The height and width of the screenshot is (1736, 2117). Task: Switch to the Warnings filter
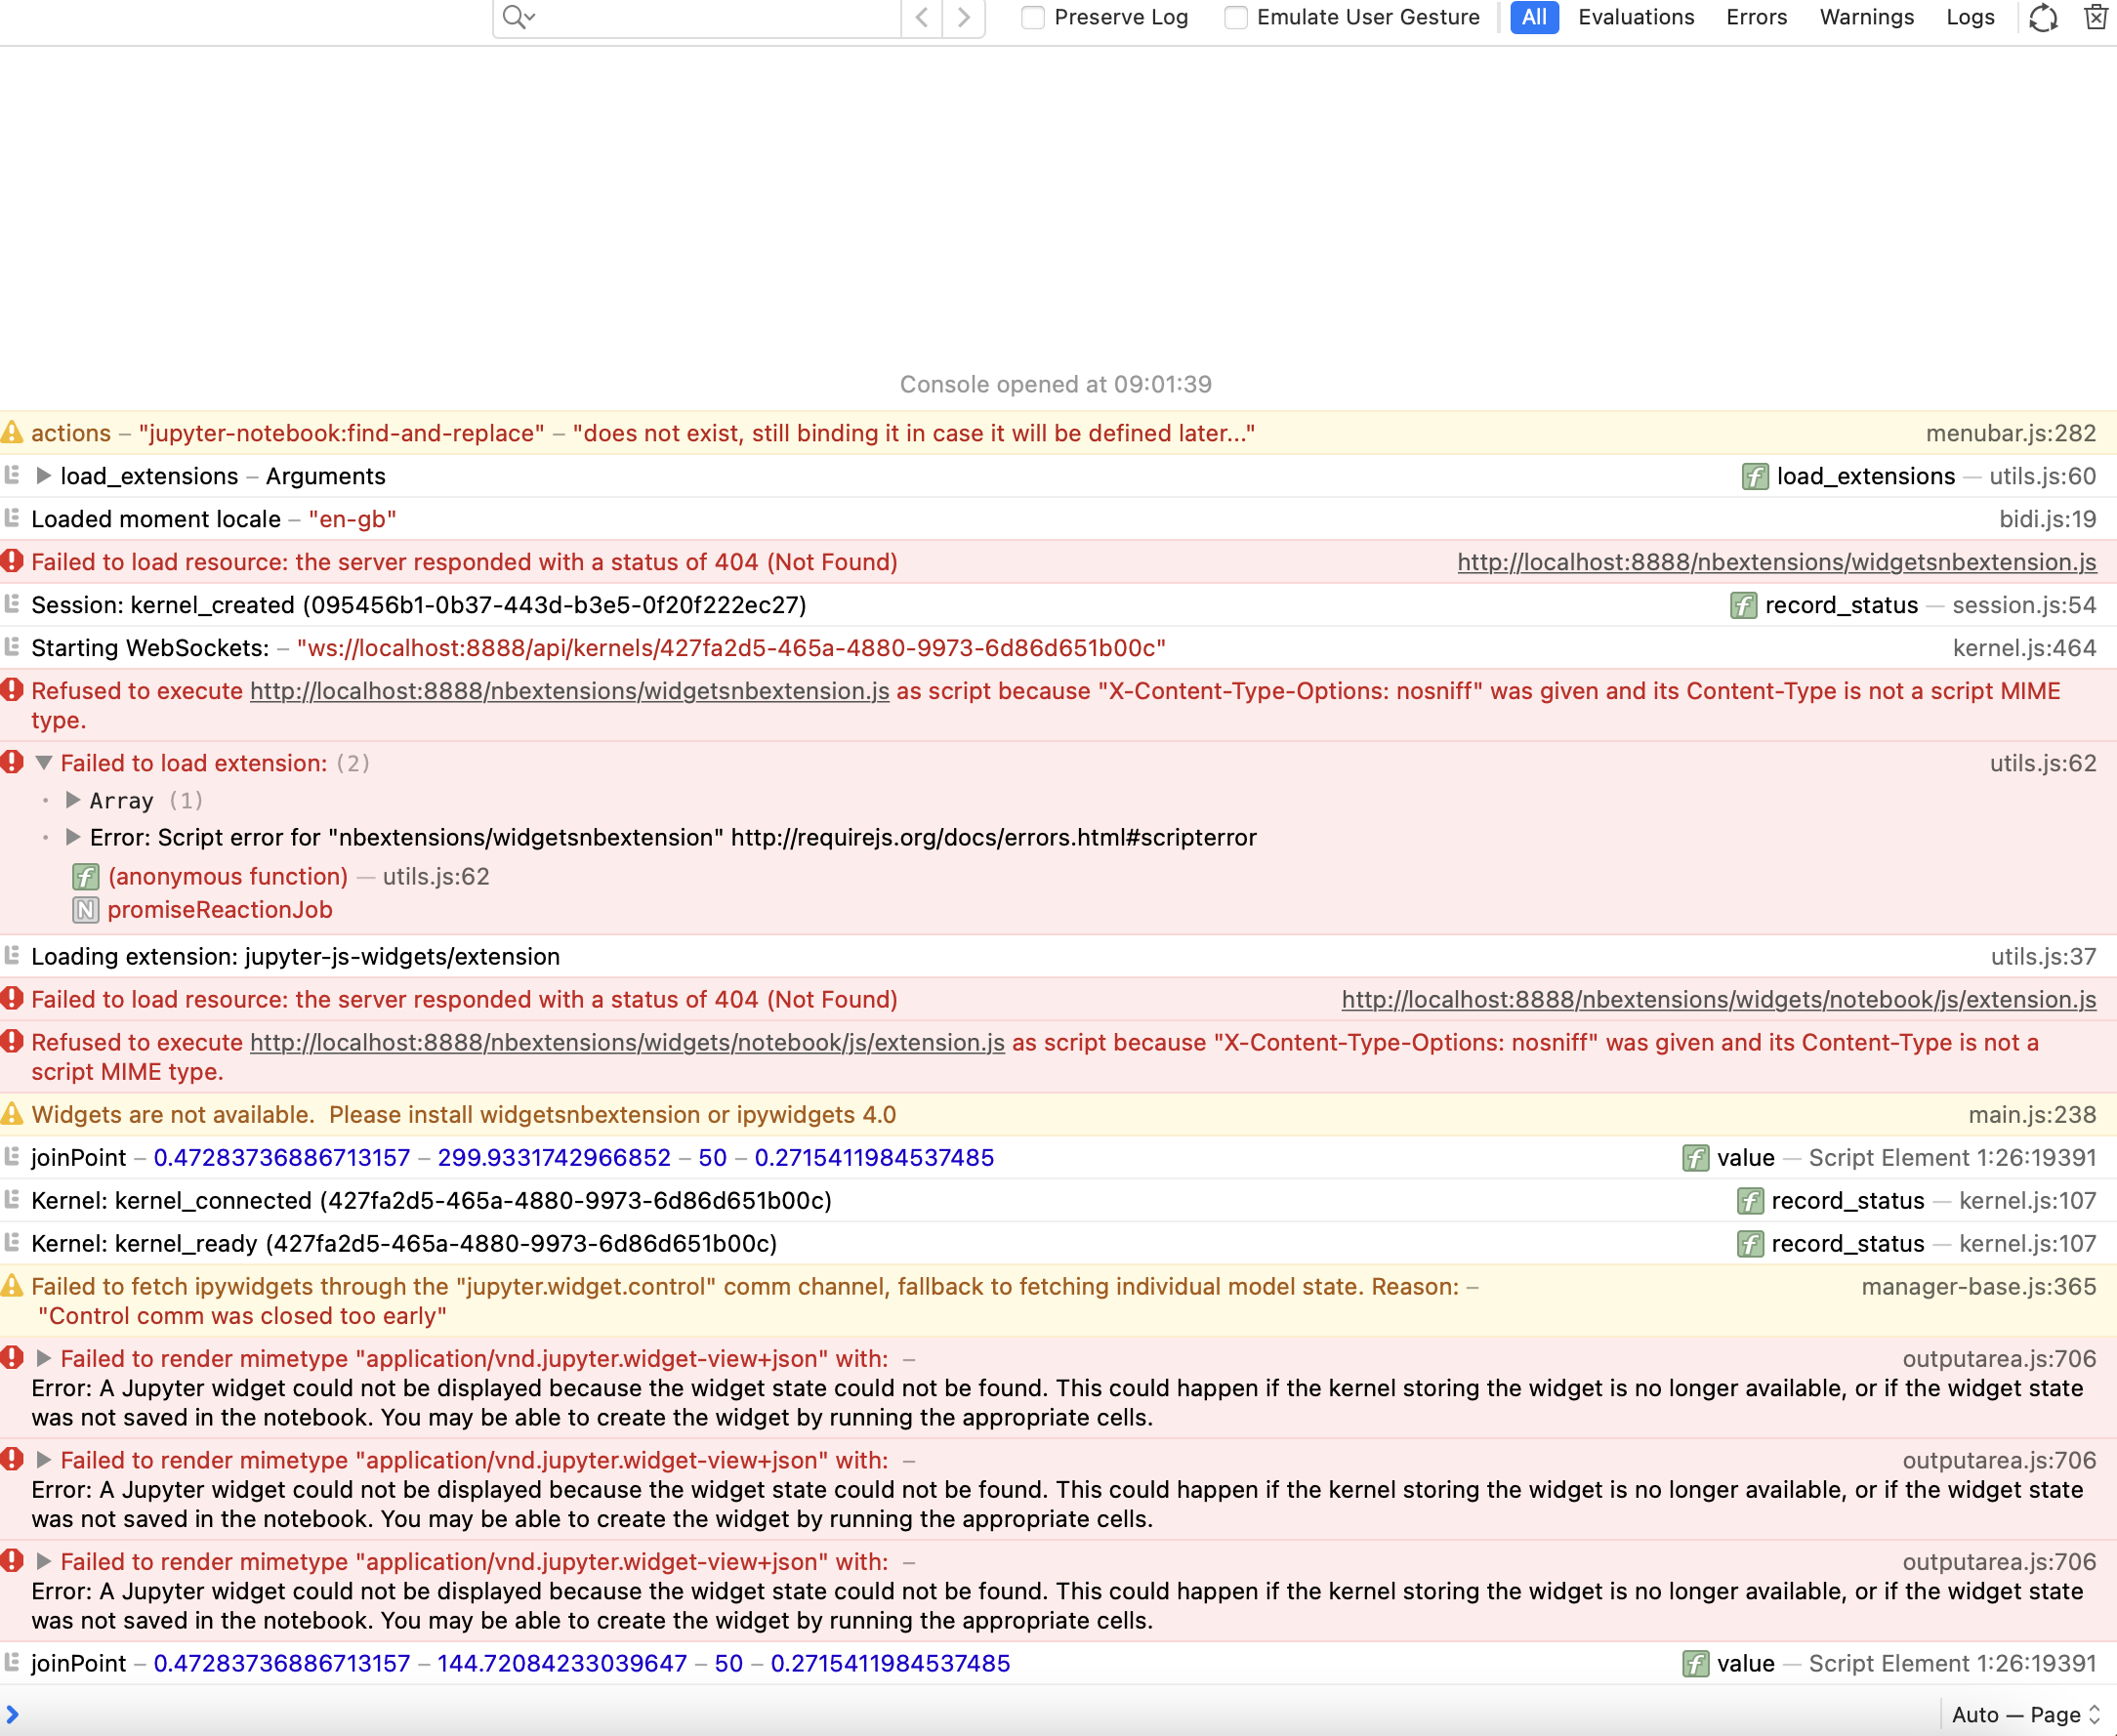tap(1866, 17)
